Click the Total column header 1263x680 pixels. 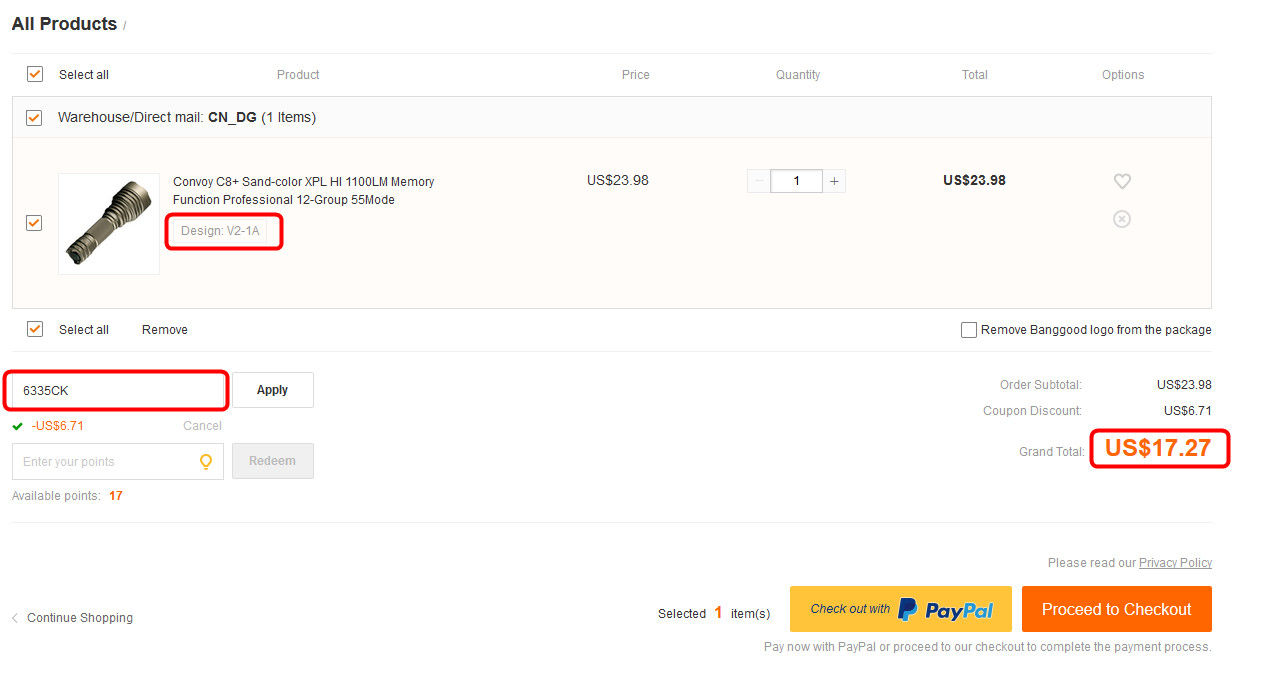click(x=975, y=75)
